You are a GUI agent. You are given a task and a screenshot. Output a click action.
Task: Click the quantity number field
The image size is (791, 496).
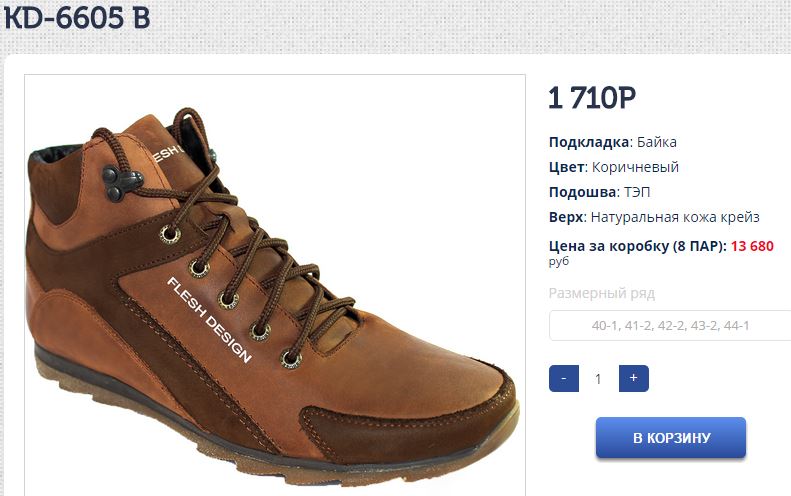599,379
